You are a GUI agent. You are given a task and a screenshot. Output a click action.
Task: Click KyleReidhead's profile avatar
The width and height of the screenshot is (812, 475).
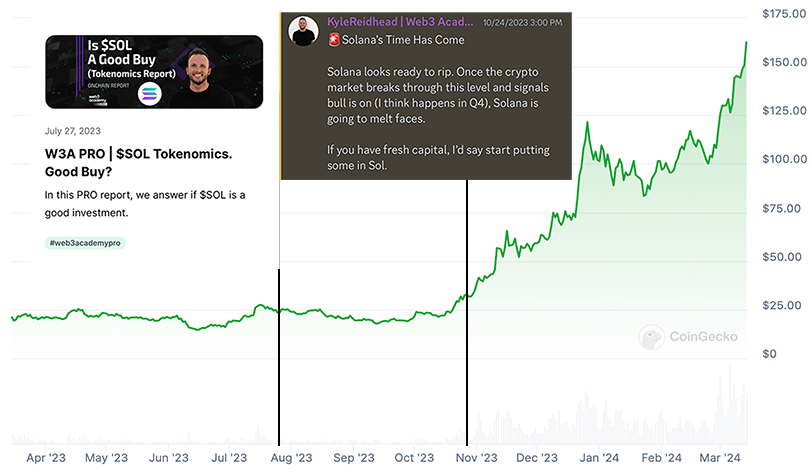pos(304,31)
